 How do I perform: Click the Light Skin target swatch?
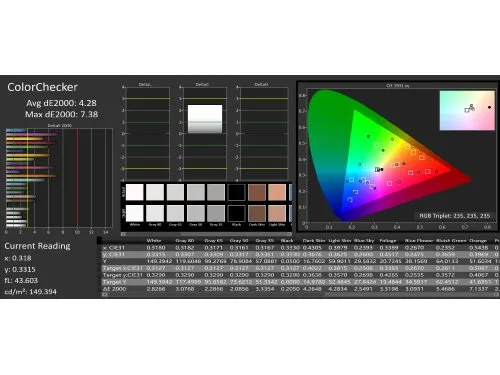pyautogui.click(x=277, y=213)
